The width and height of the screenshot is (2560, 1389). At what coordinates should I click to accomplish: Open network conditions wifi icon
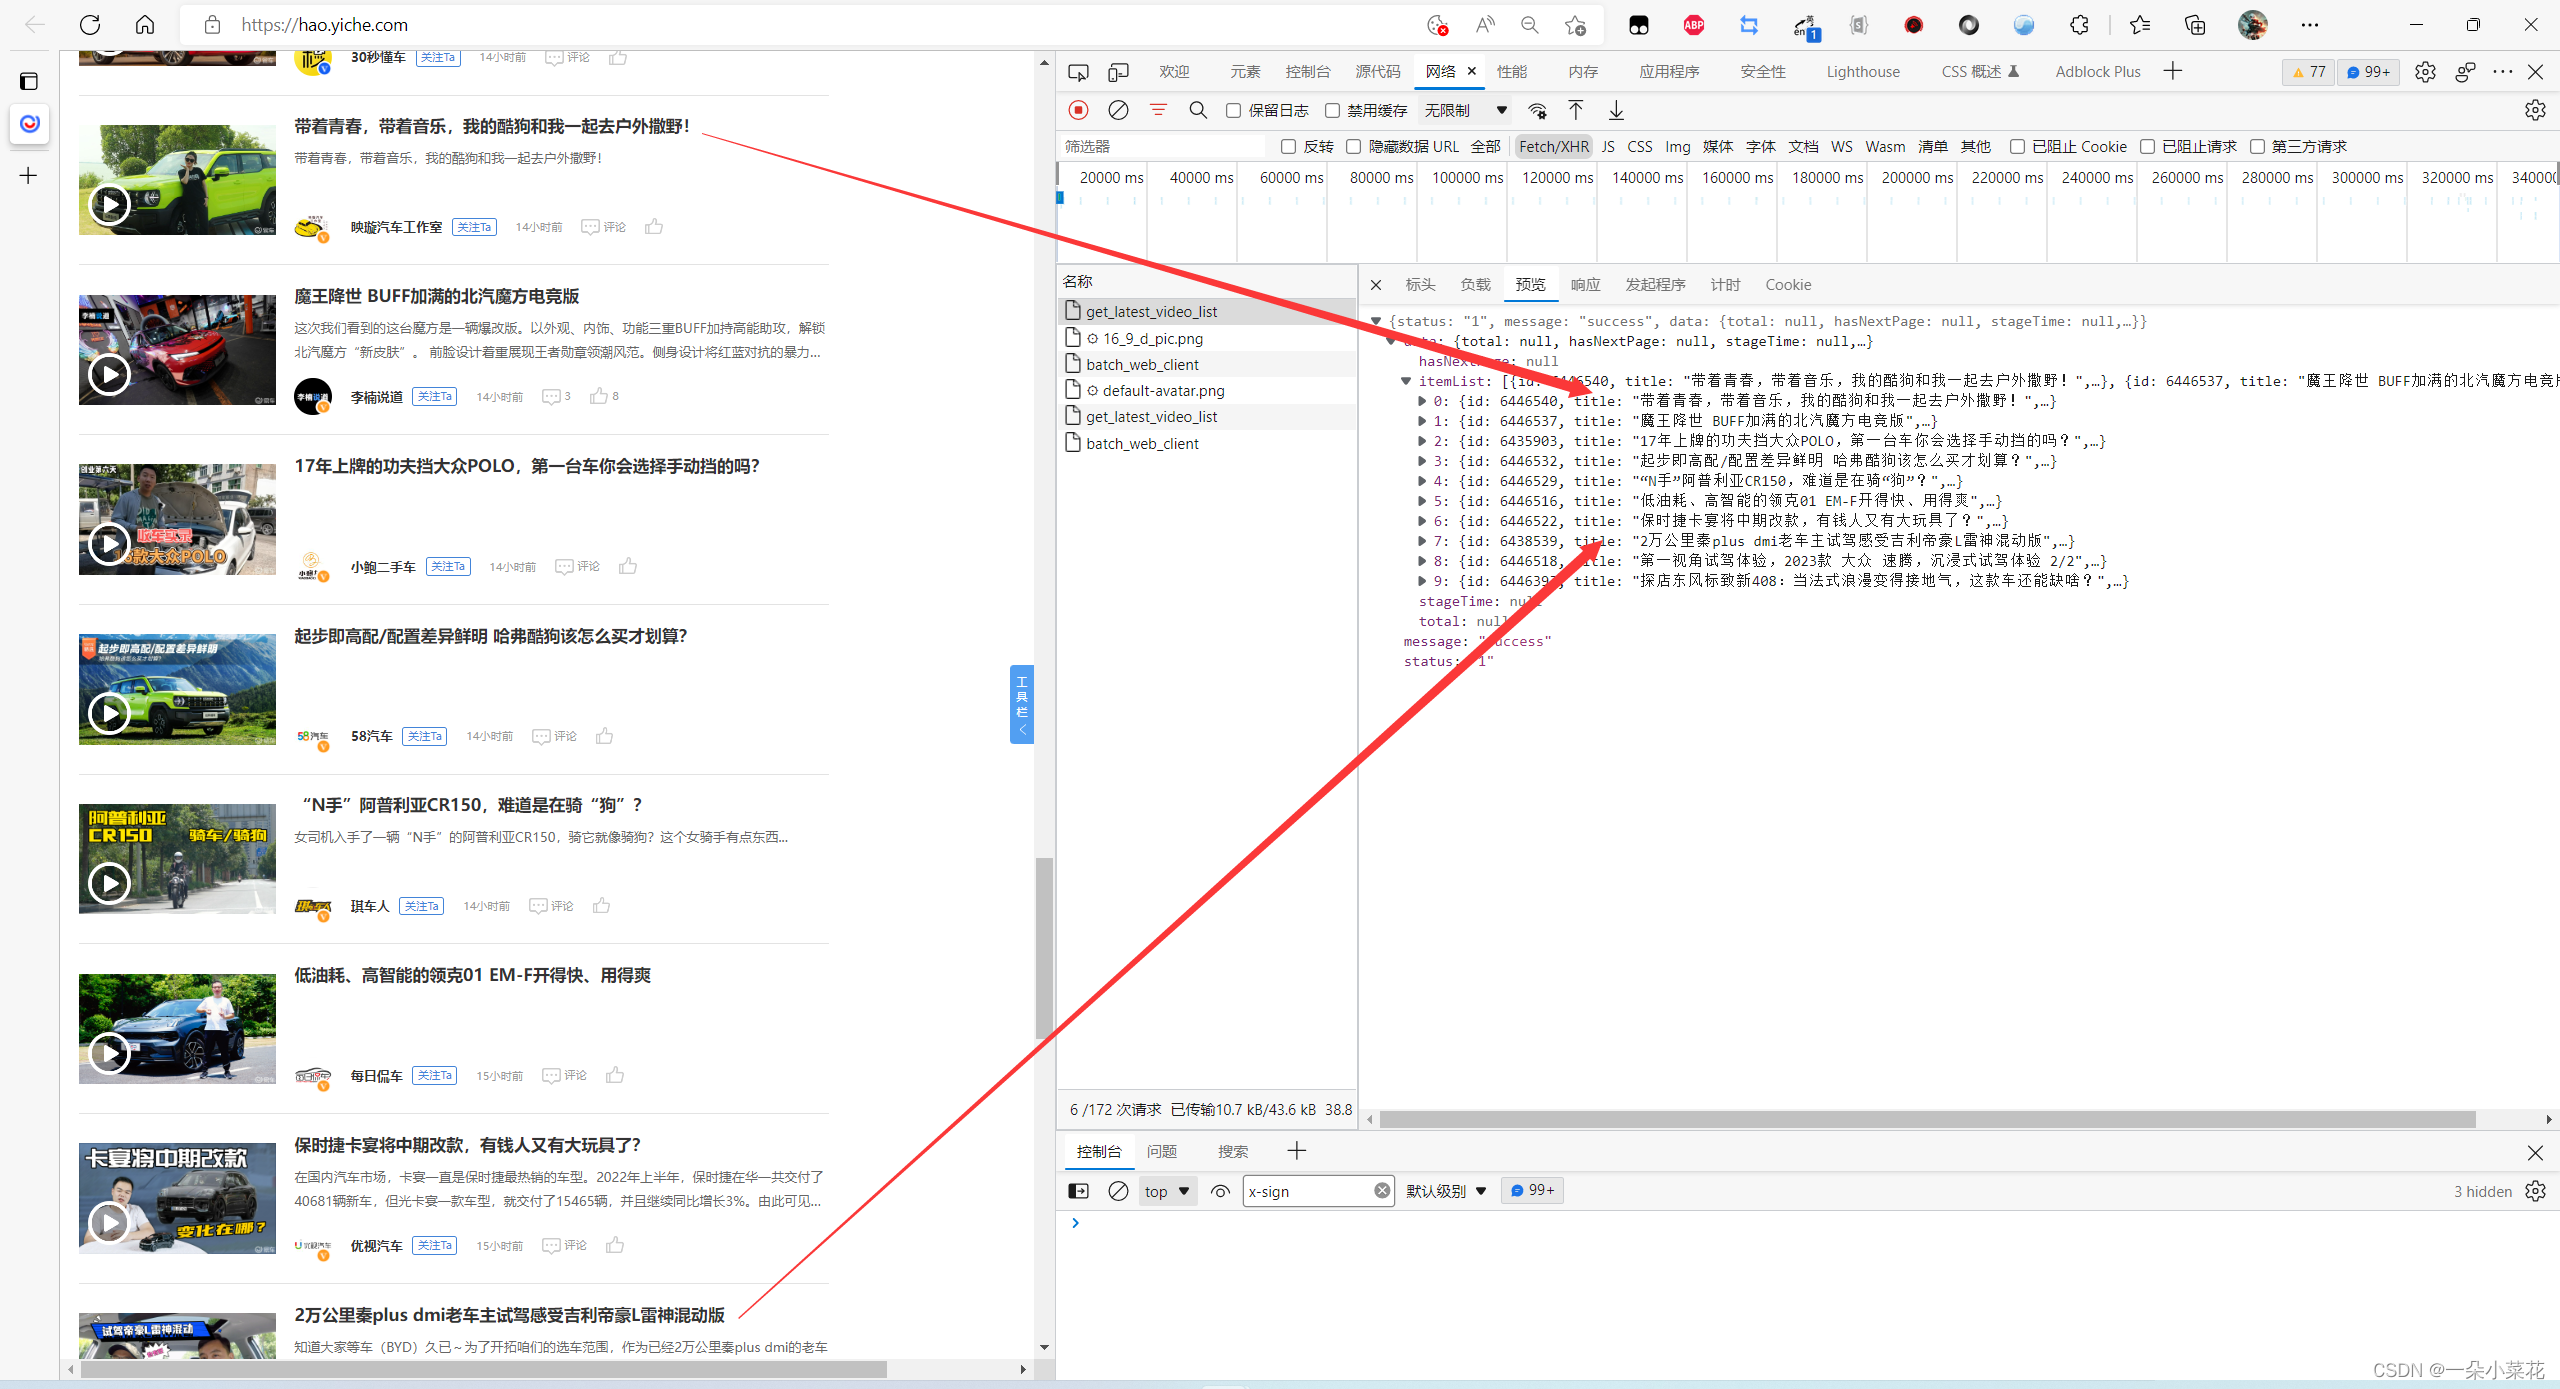point(1538,110)
